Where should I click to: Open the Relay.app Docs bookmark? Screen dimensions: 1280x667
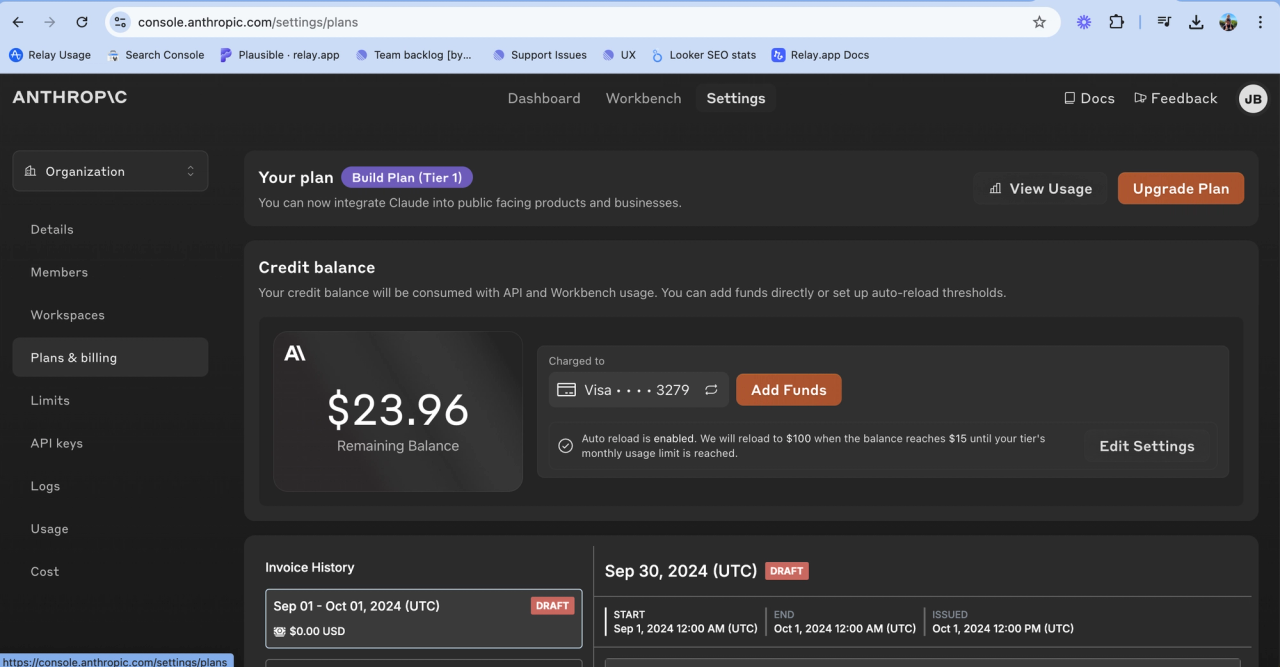[820, 55]
